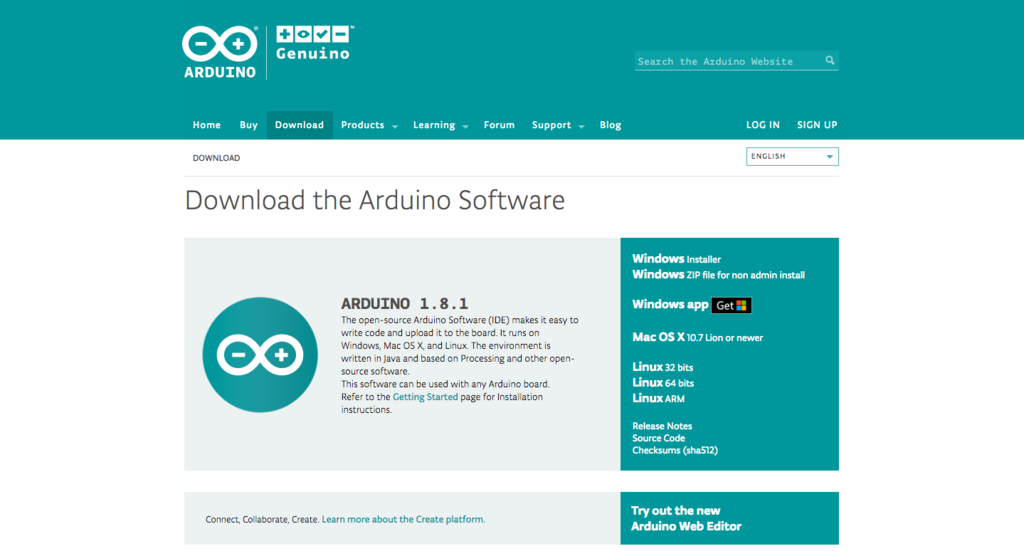
Task: Expand the Support dropdown menu
Action: 558,125
